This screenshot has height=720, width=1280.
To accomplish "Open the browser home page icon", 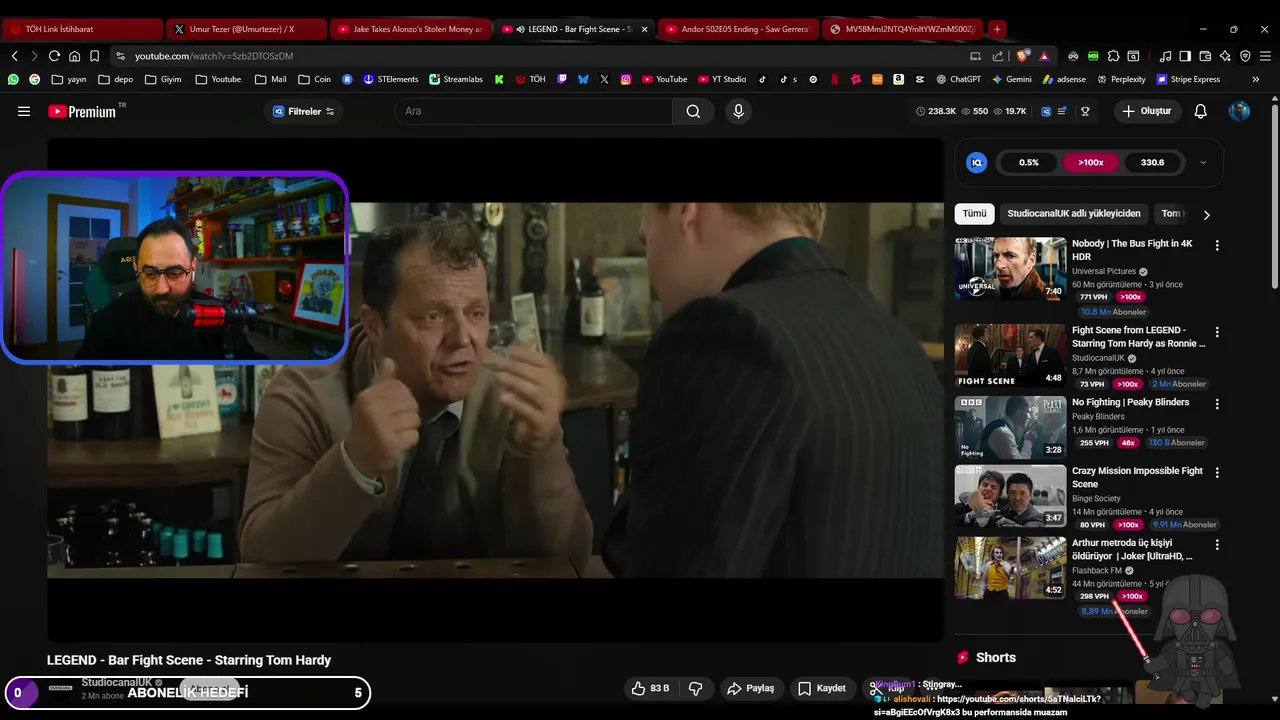I will coord(74,56).
